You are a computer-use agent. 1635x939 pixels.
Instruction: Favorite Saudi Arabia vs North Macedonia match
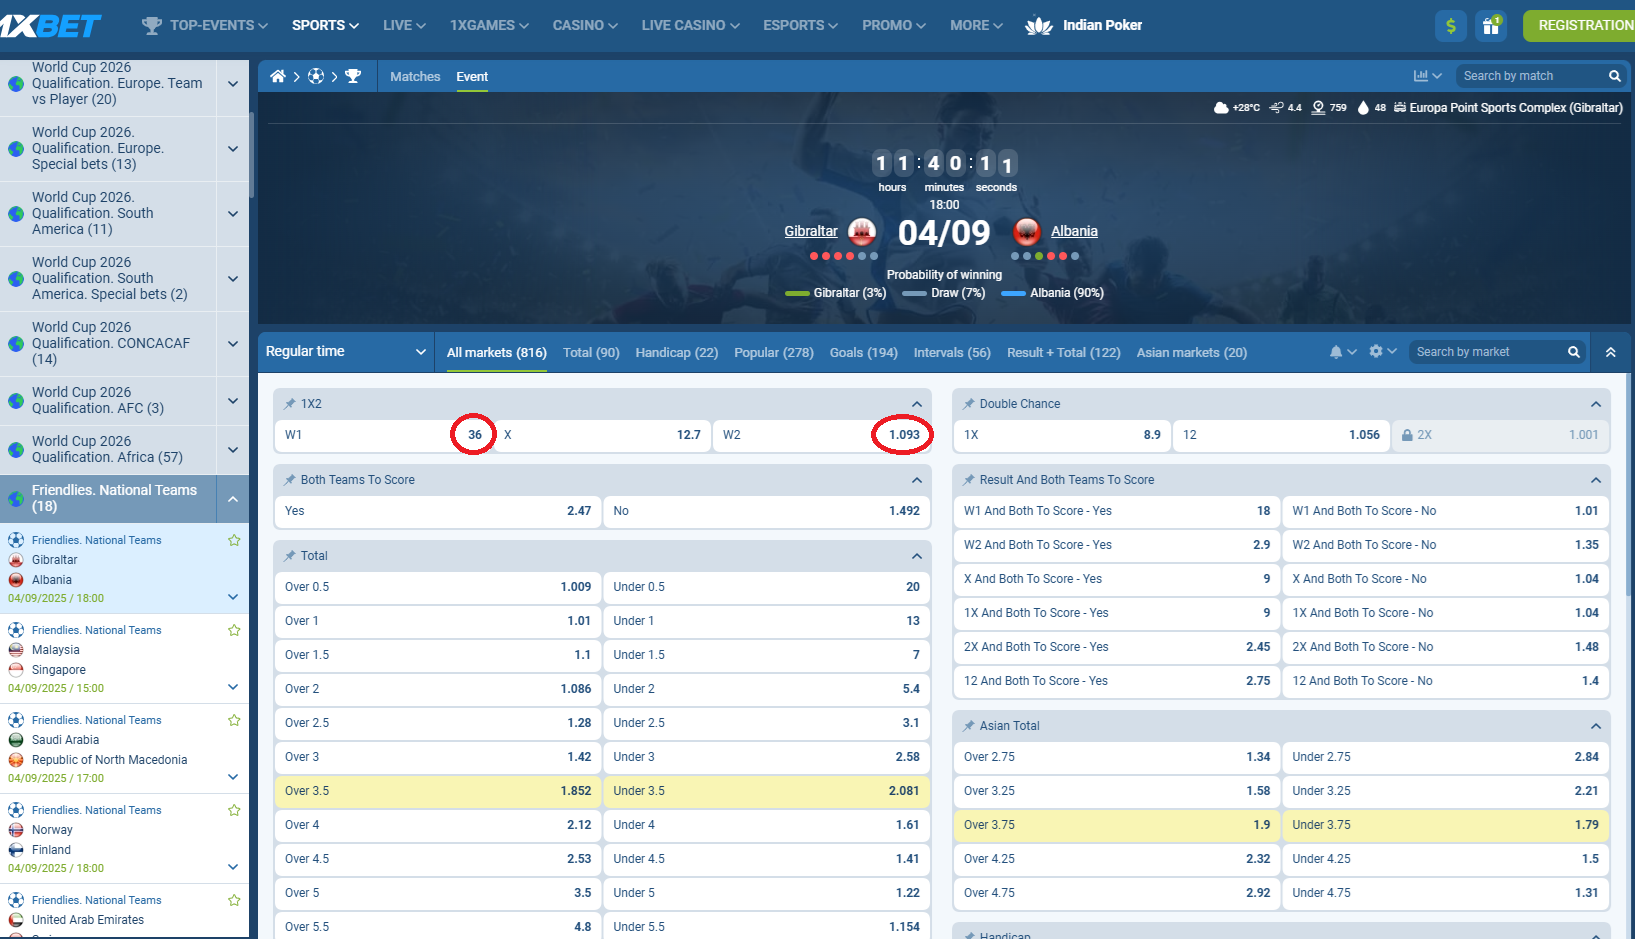[x=234, y=720]
